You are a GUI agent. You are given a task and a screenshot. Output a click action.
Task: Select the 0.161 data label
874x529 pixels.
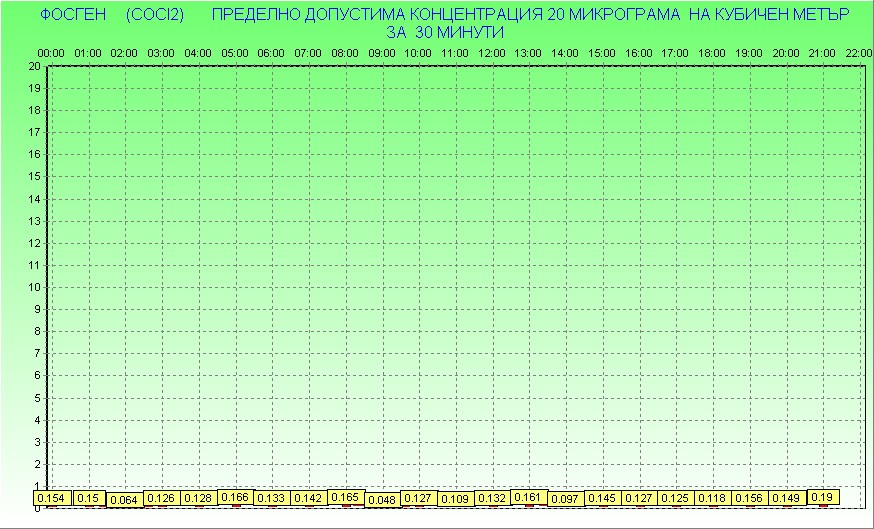click(527, 497)
